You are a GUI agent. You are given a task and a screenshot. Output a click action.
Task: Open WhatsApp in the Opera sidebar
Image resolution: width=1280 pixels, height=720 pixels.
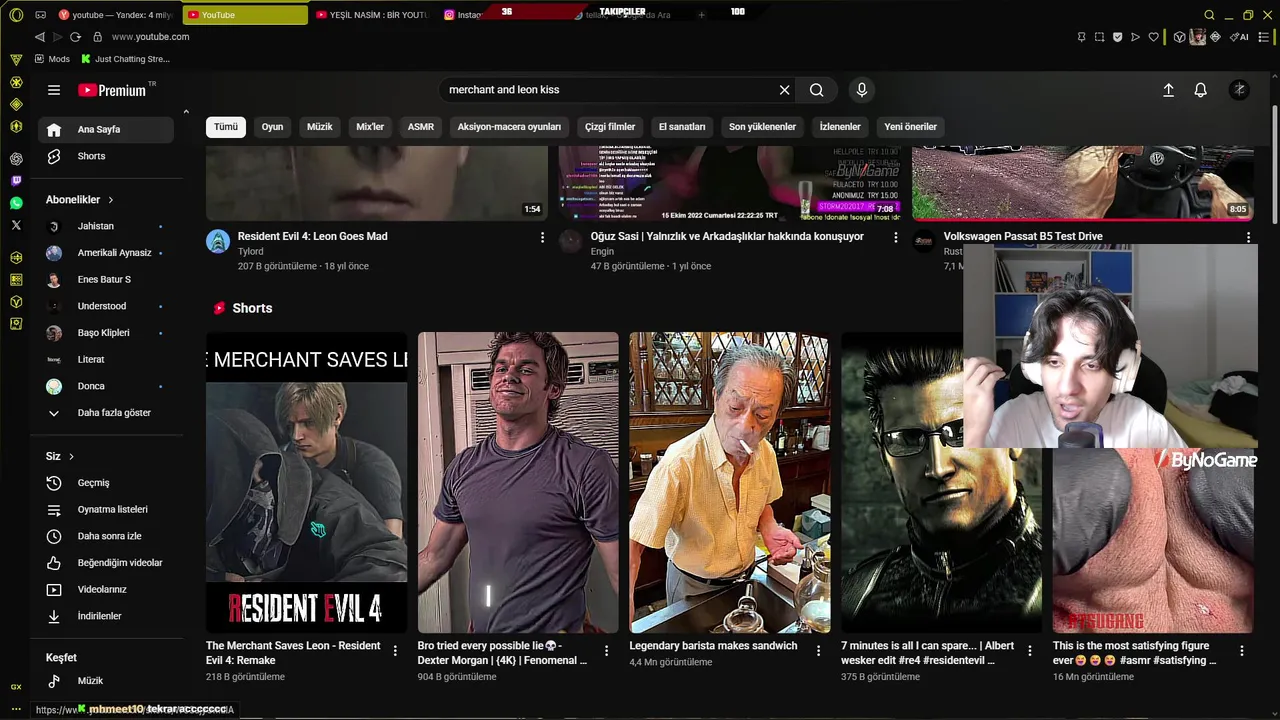click(16, 203)
